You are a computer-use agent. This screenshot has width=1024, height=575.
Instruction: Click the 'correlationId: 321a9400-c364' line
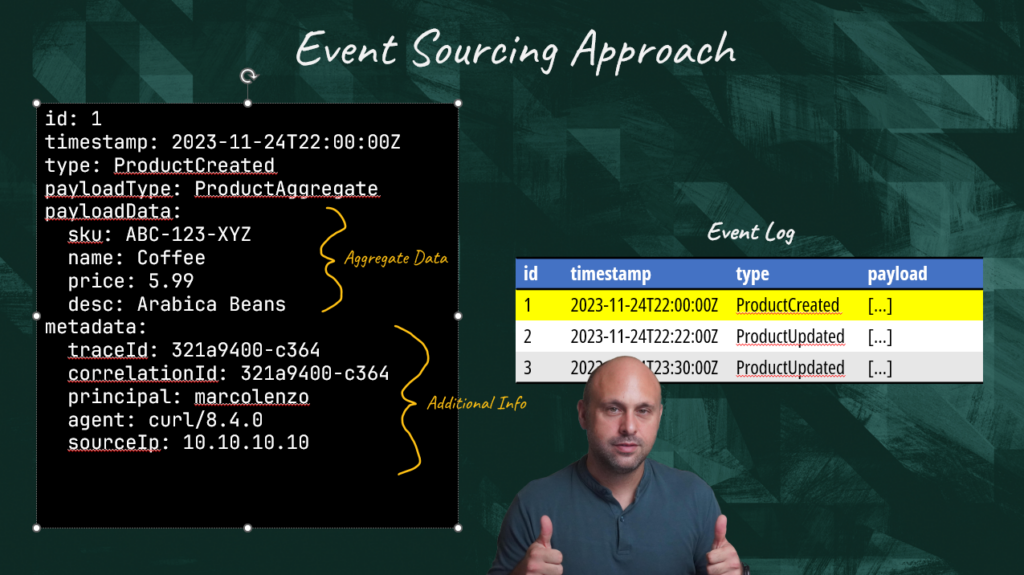229,374
